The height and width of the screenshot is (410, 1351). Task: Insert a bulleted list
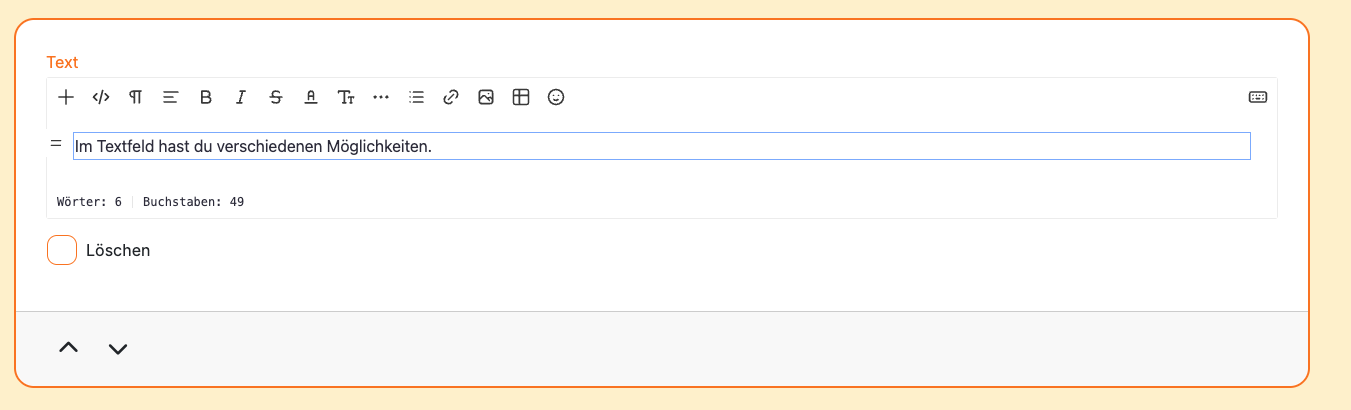click(x=417, y=97)
